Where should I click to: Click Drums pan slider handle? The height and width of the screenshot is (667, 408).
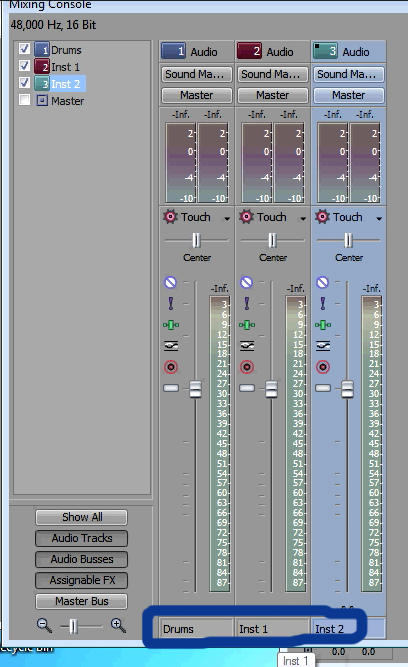(196, 240)
